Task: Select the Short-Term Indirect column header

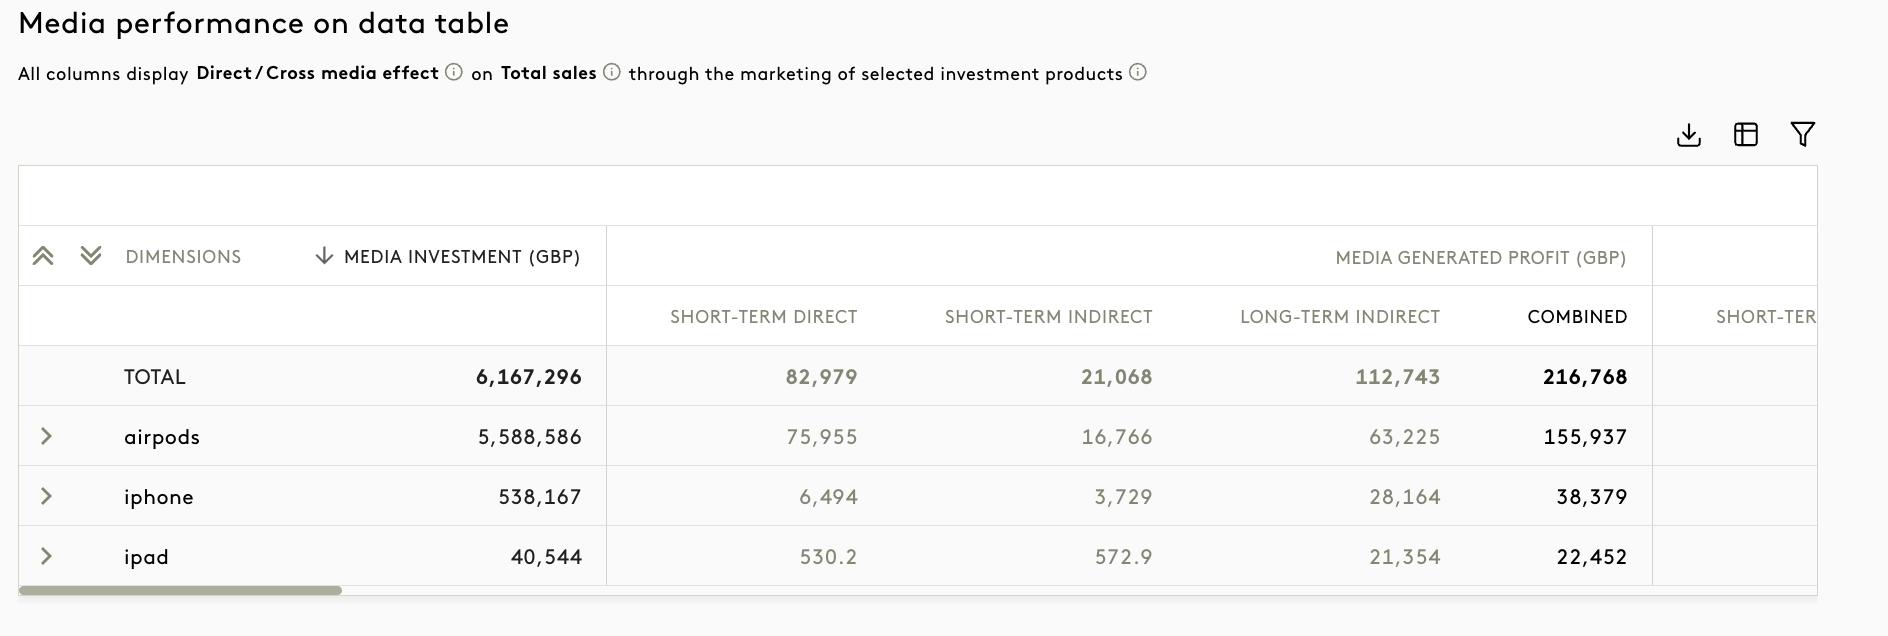Action: pos(1048,317)
